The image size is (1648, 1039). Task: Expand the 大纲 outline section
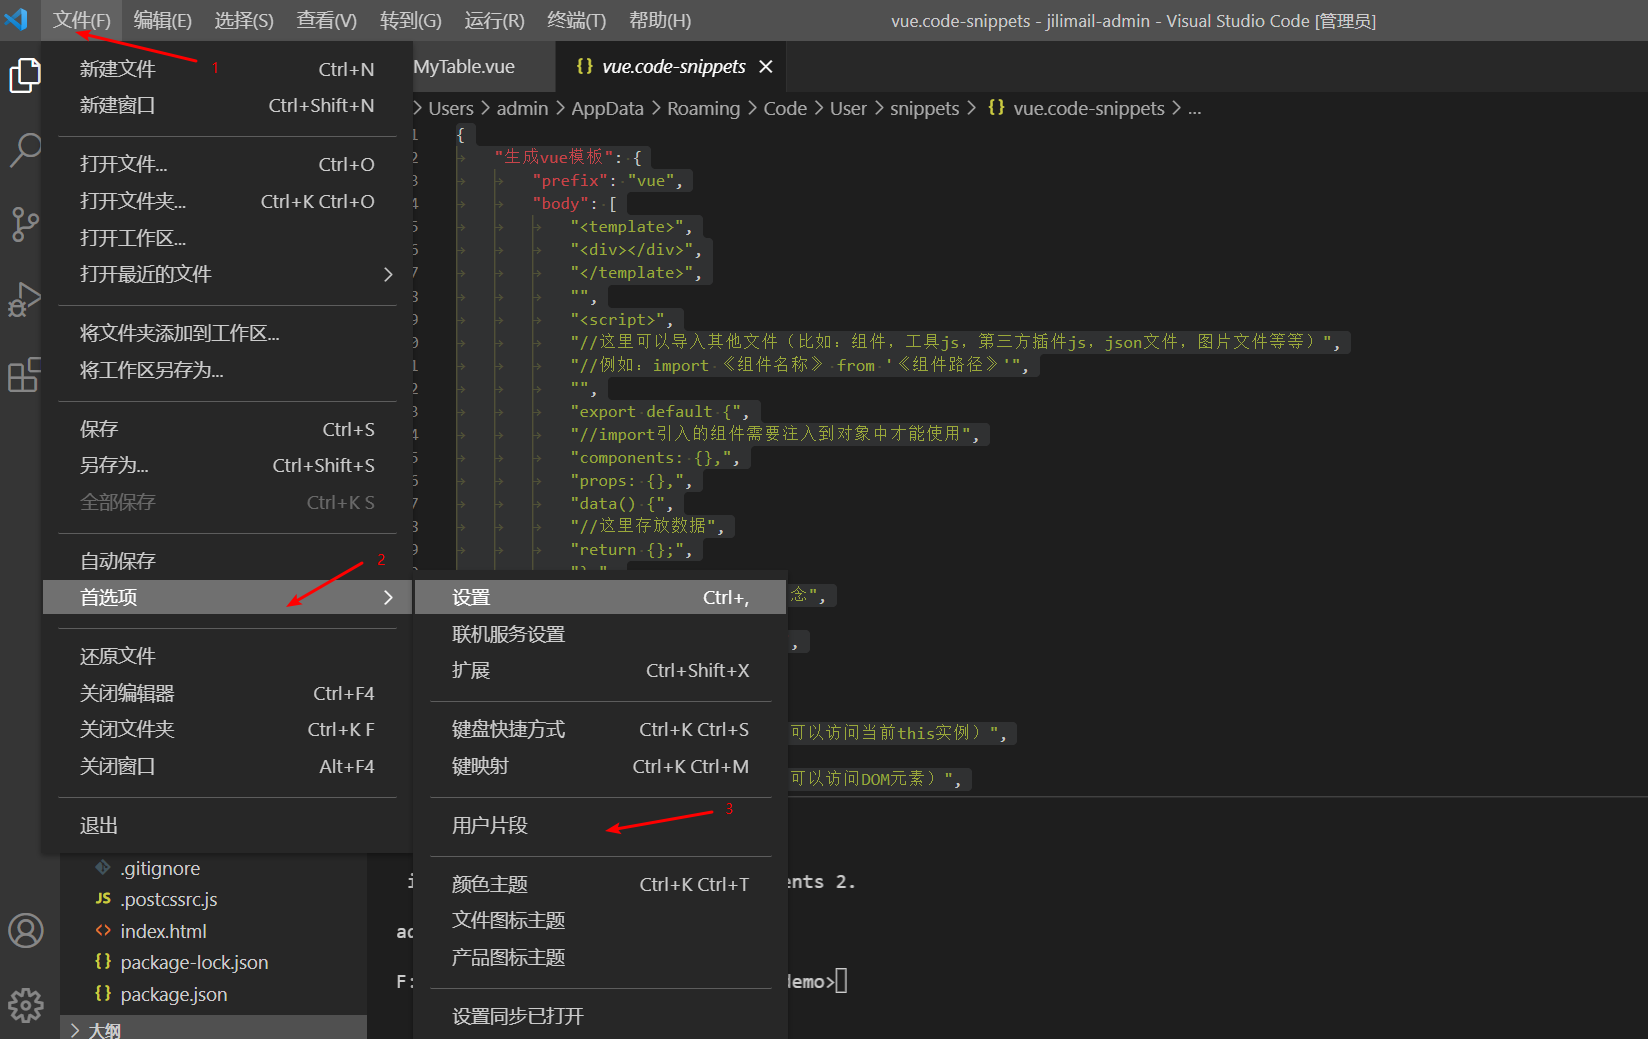pos(214,1029)
